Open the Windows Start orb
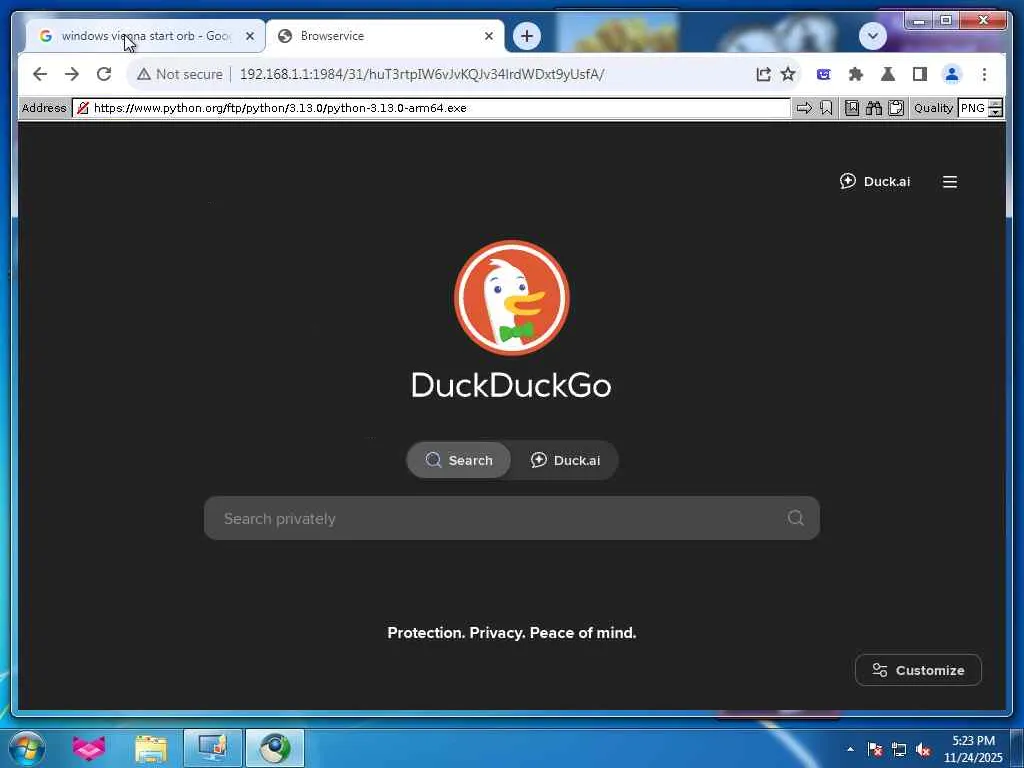 tap(26, 749)
